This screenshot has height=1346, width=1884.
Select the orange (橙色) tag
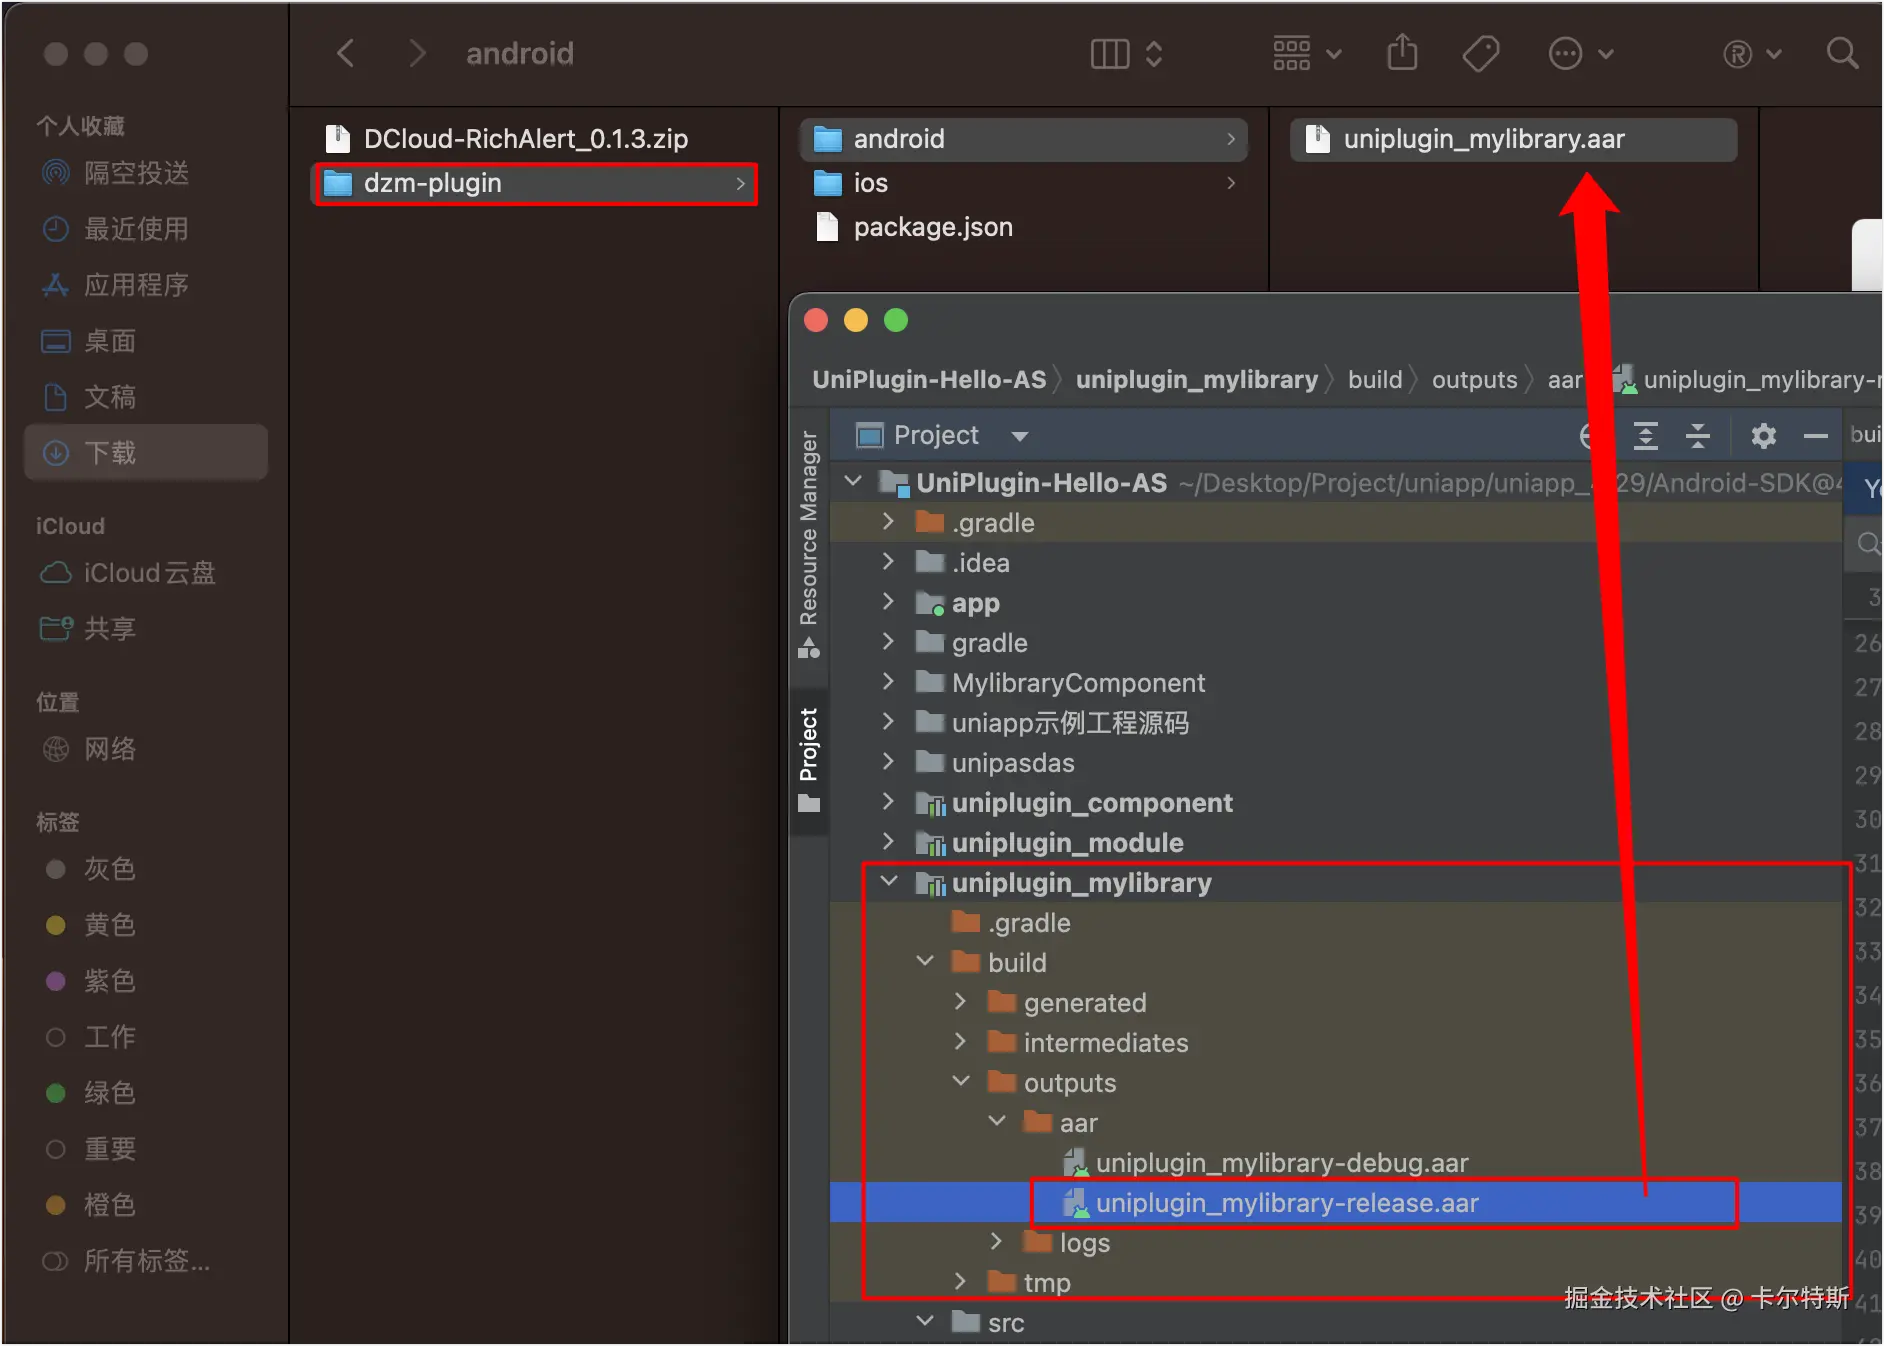(146, 1205)
